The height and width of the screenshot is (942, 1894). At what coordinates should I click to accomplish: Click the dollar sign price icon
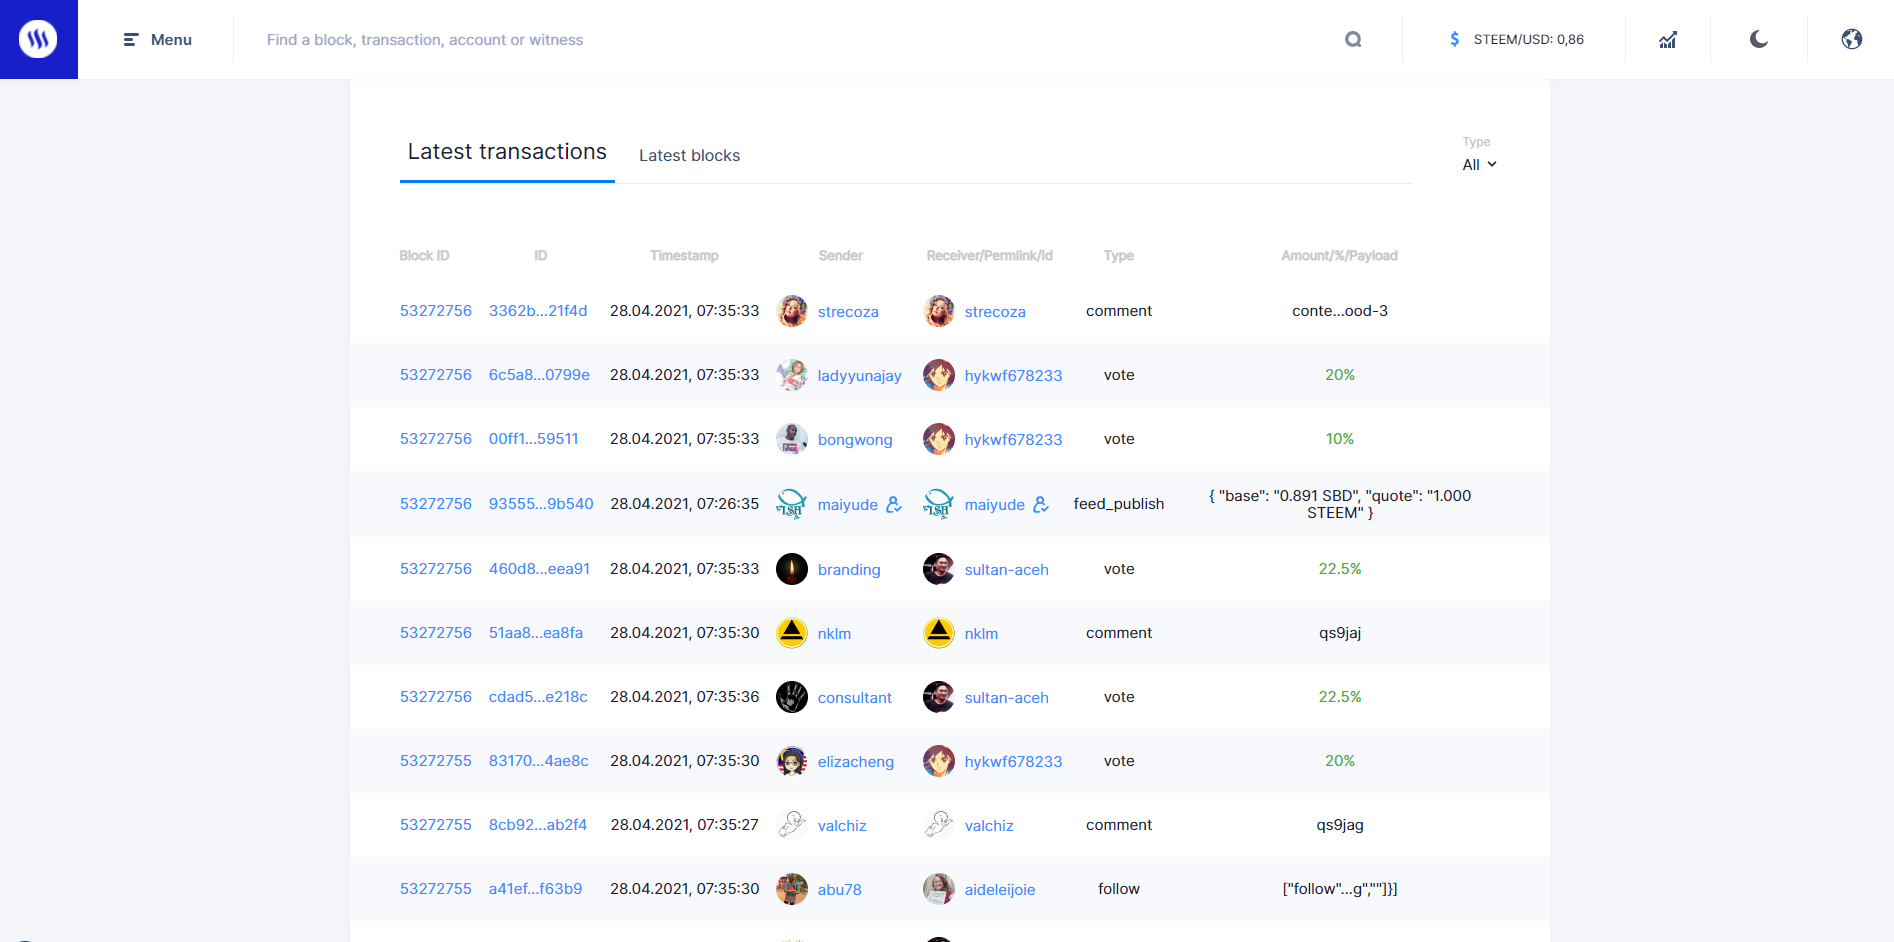[1455, 39]
